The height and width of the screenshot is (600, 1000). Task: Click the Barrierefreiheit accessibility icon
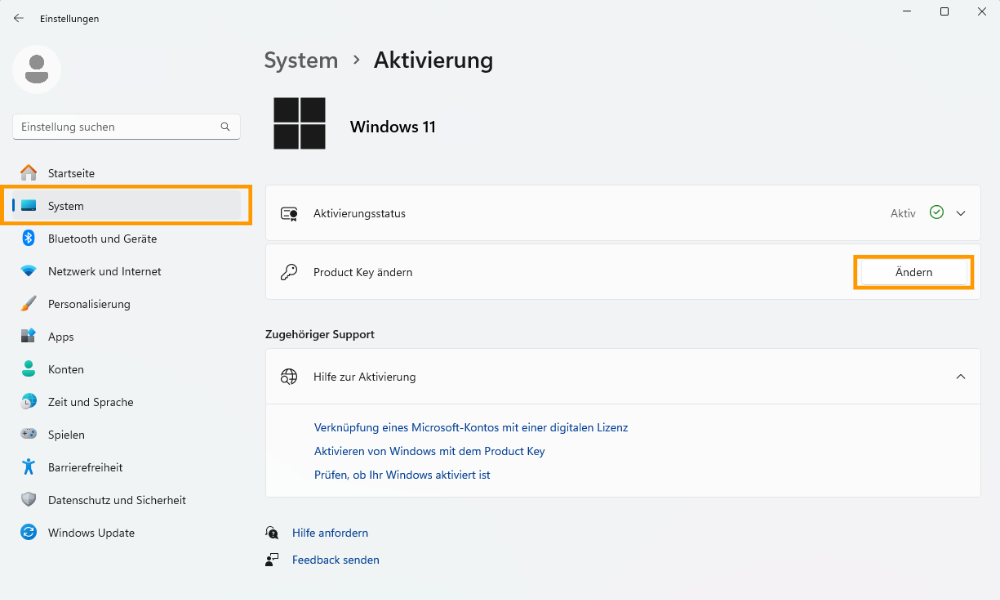point(28,467)
